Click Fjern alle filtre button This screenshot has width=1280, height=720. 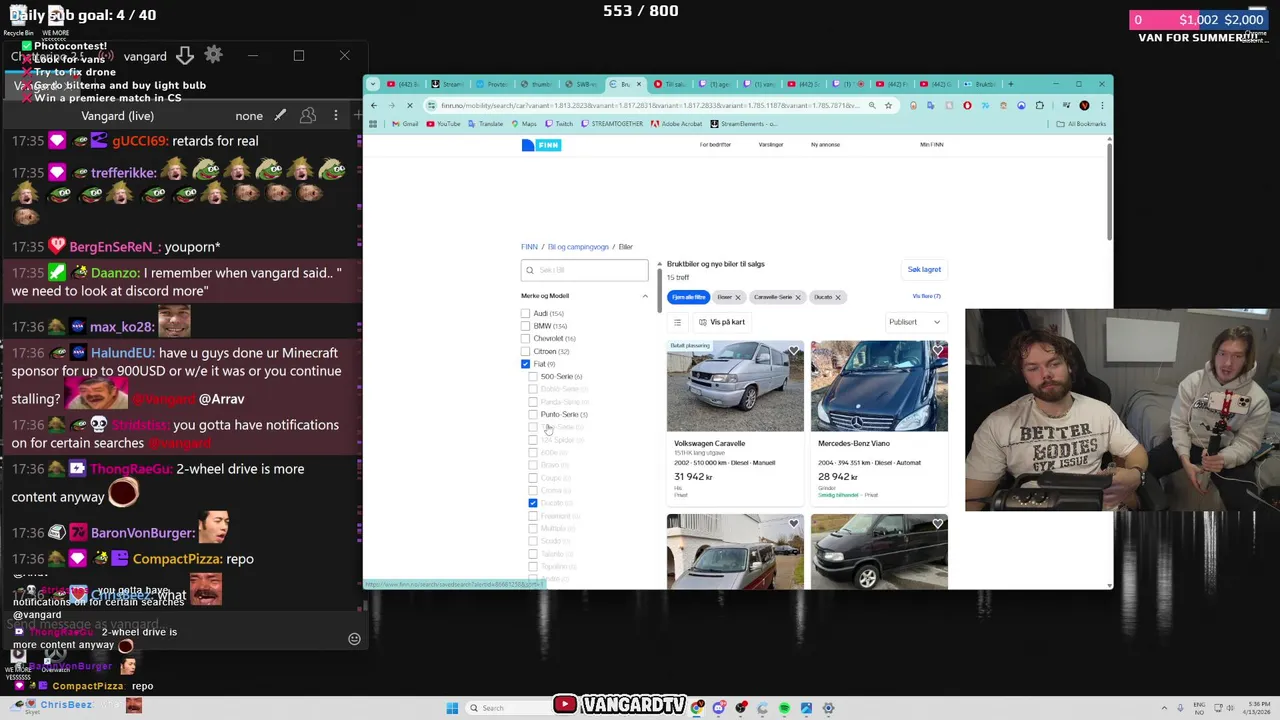click(688, 297)
